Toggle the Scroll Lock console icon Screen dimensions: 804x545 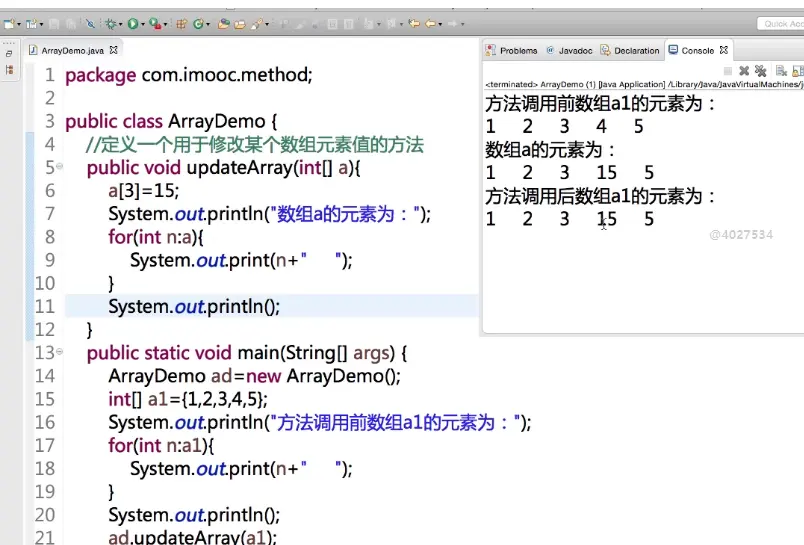pos(797,71)
